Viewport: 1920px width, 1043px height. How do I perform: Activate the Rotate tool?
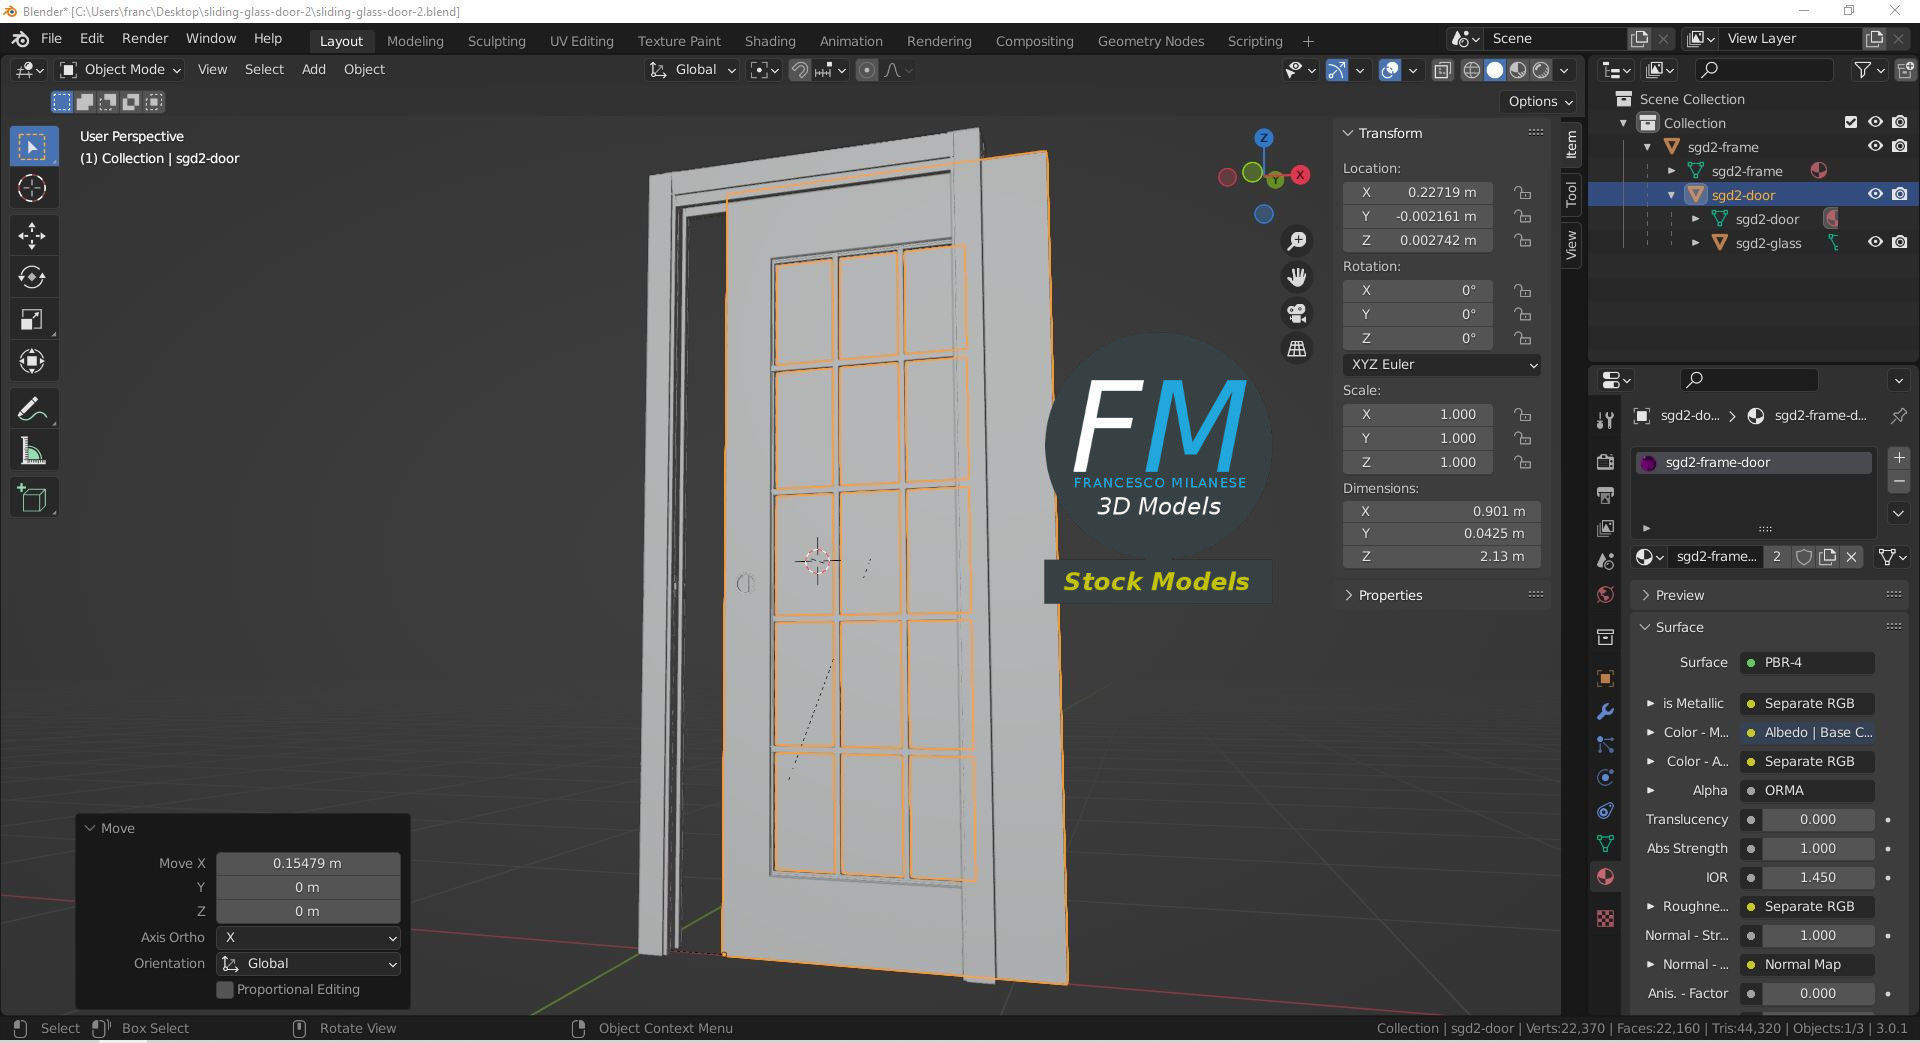(32, 277)
